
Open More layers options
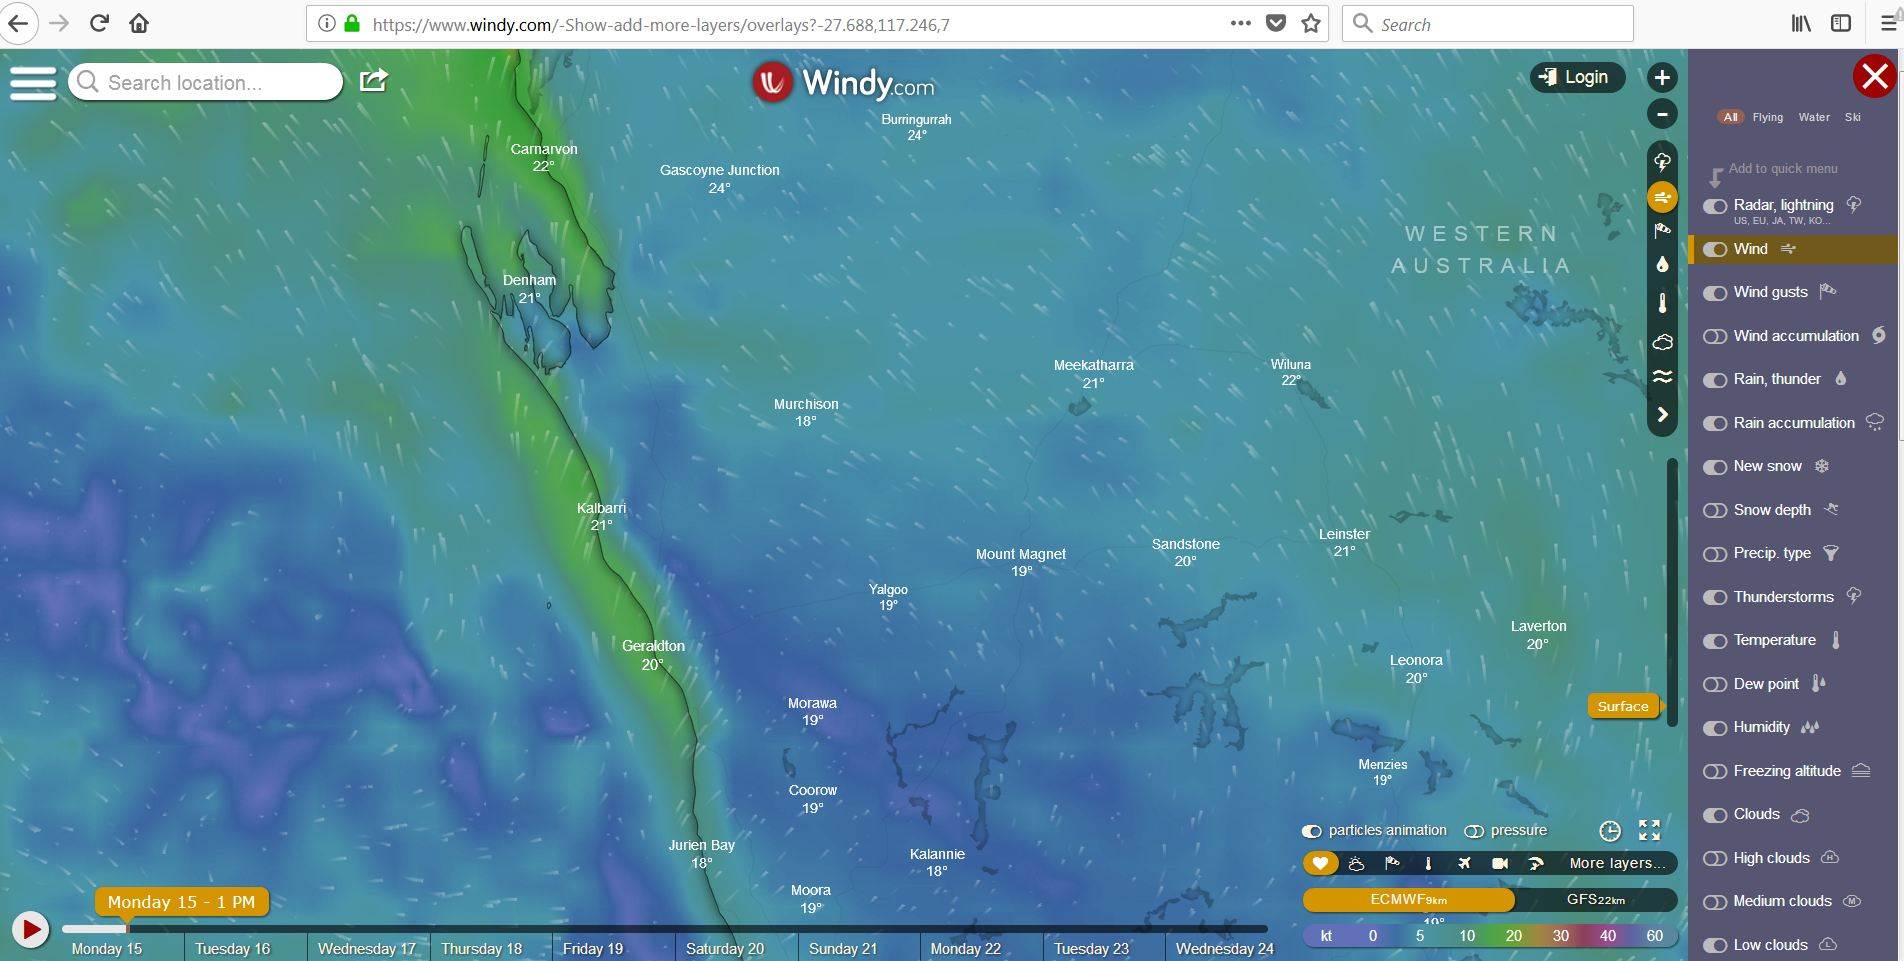pos(1614,863)
